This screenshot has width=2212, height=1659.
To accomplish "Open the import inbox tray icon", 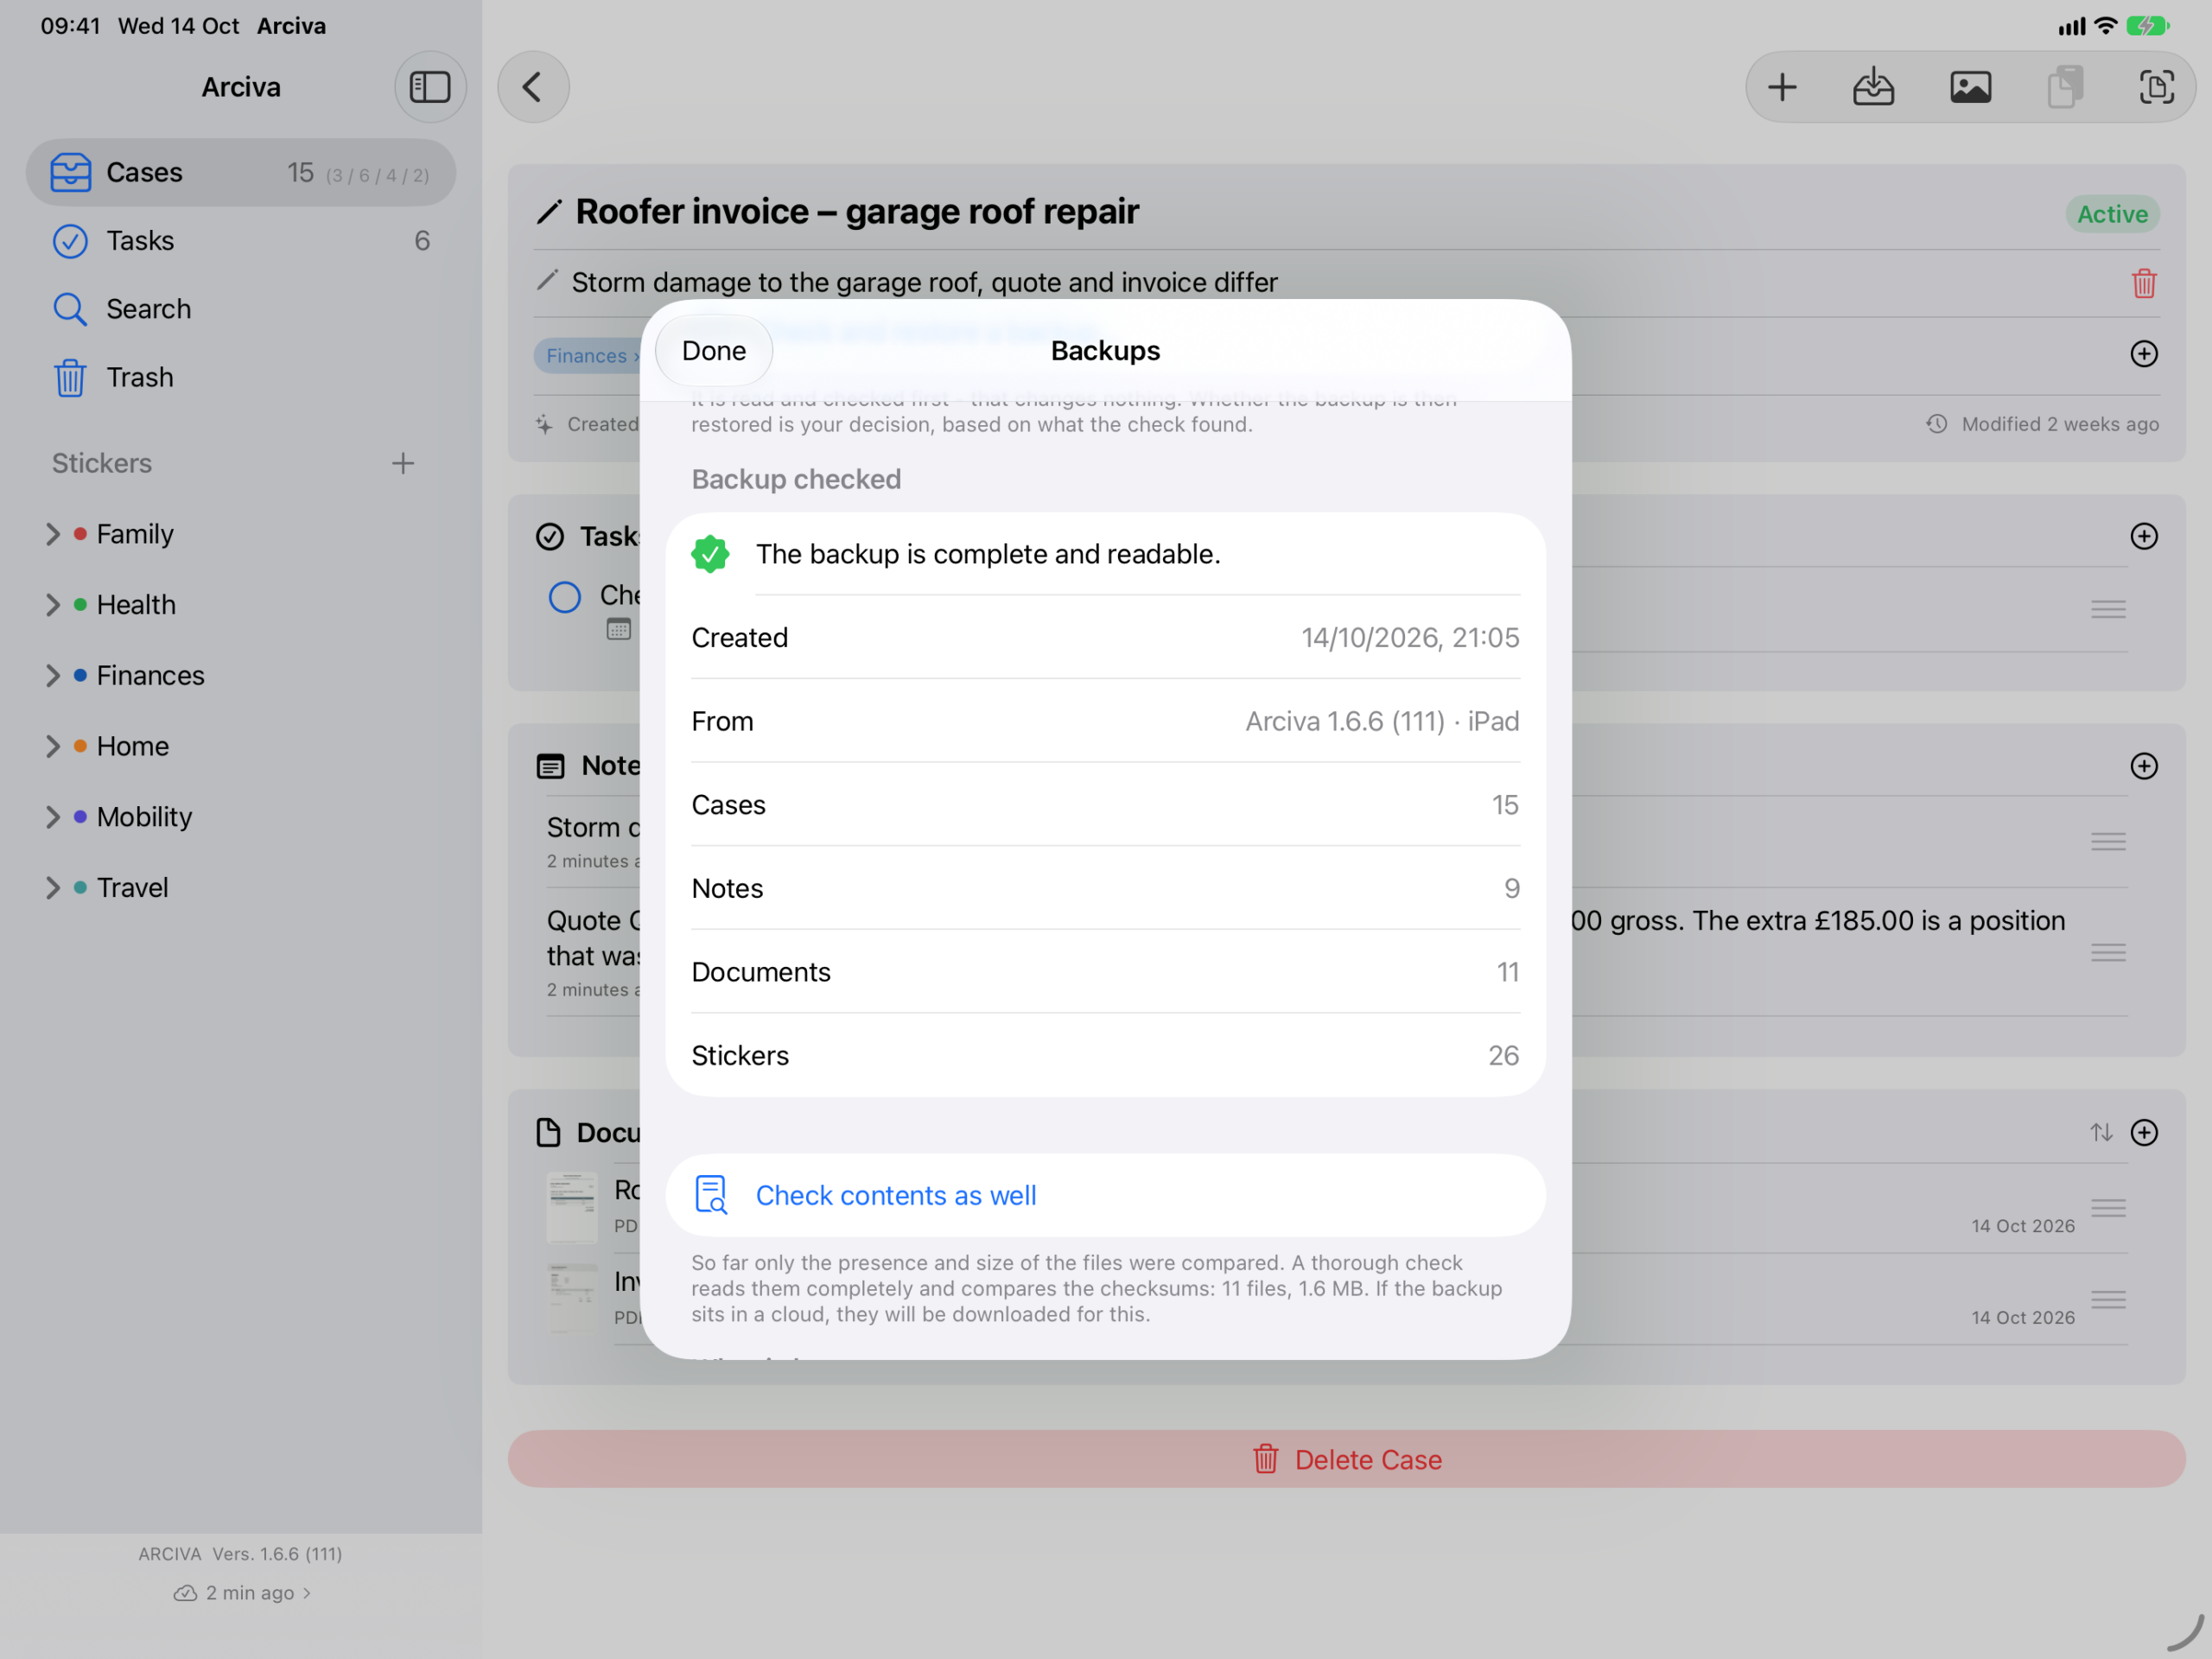I will (x=1873, y=87).
